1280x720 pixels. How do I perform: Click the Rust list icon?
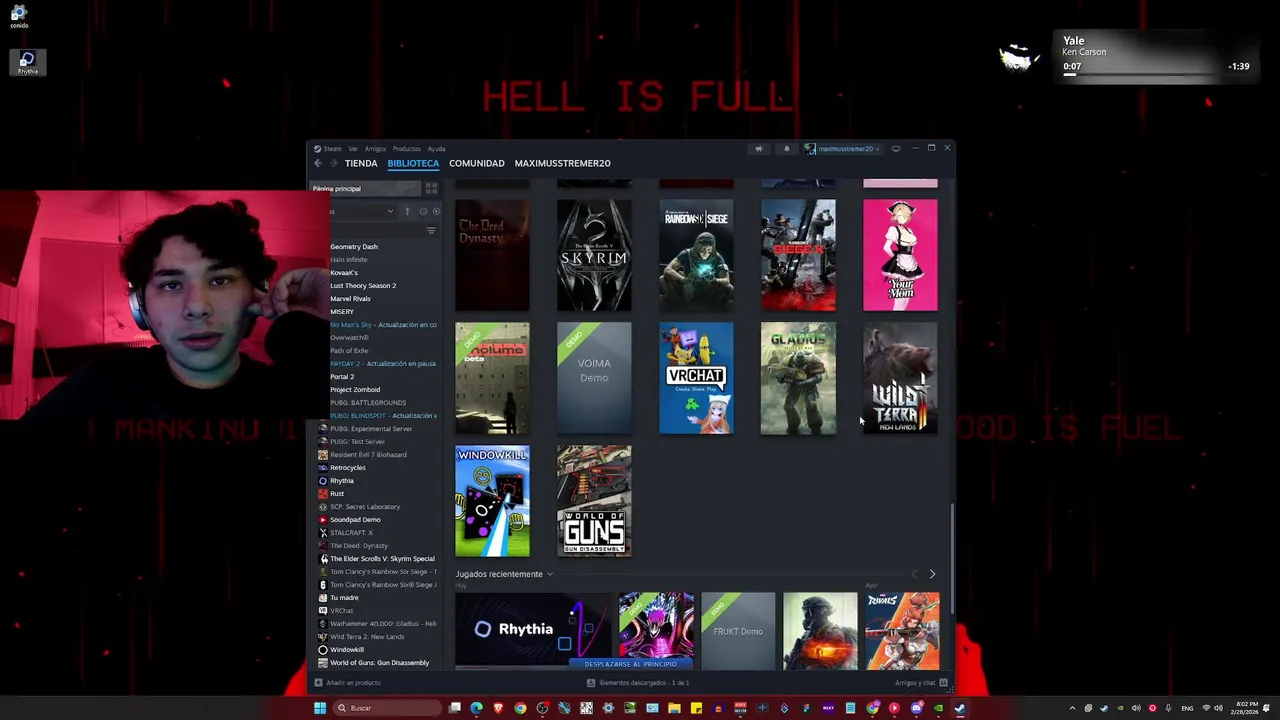click(x=323, y=494)
